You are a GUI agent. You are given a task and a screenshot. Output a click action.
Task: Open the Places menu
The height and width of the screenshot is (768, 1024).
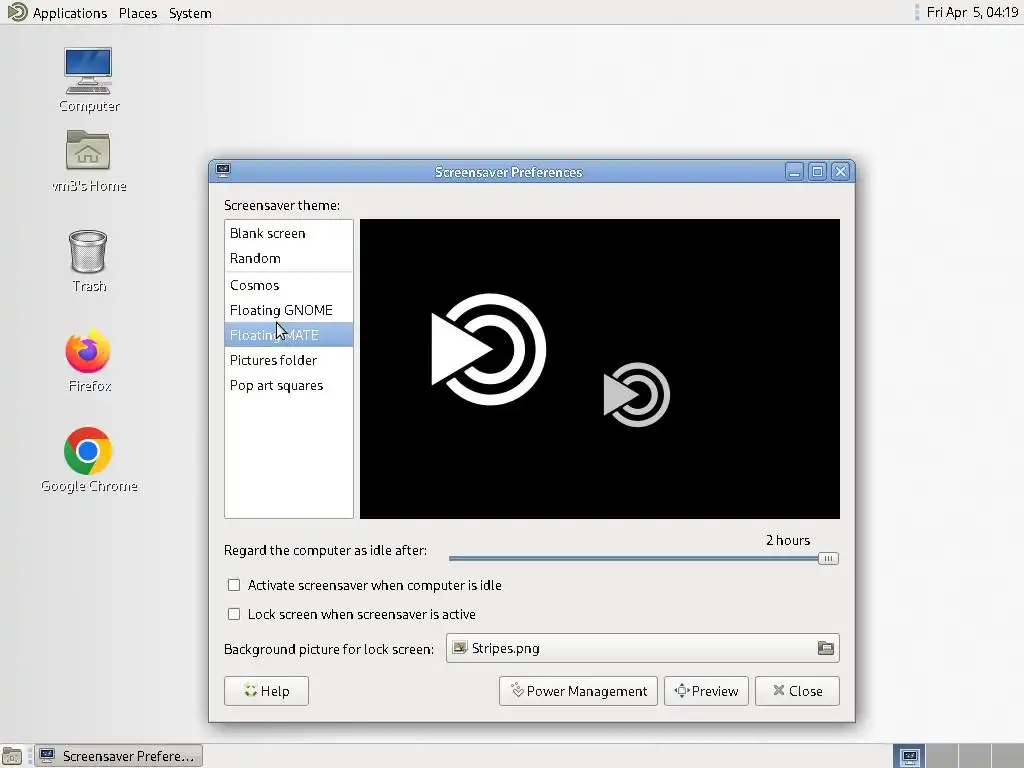[x=138, y=13]
